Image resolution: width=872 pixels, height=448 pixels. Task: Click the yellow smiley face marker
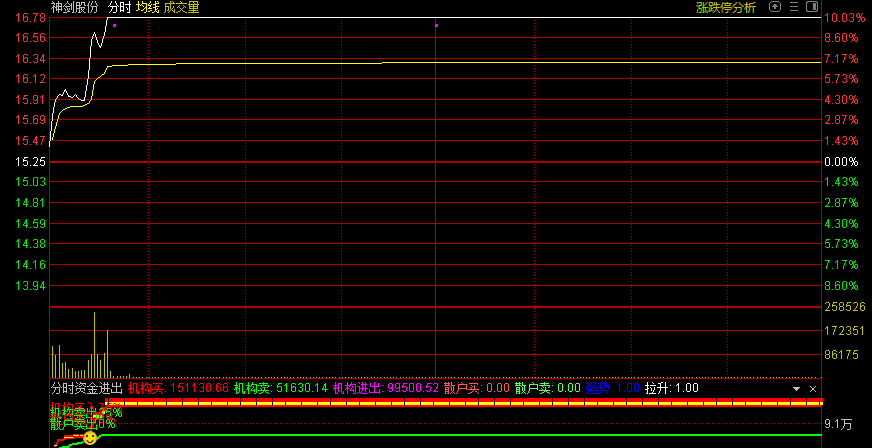[x=90, y=438]
